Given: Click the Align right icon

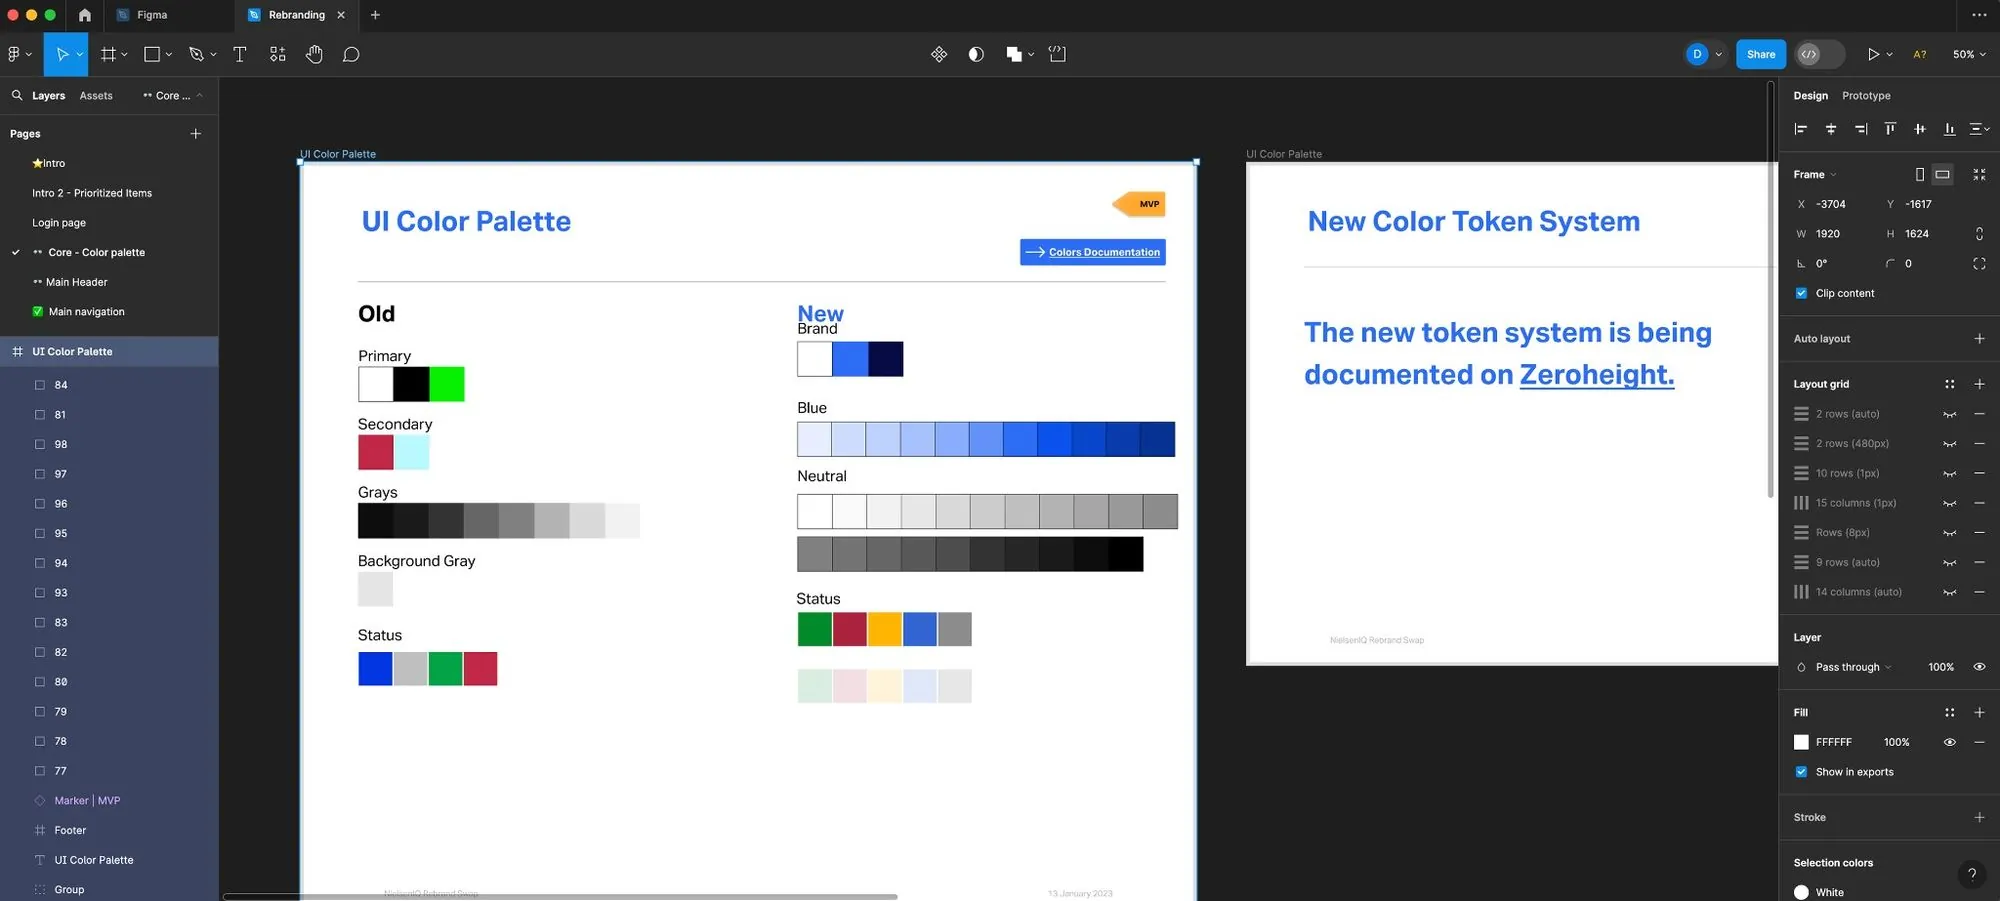Looking at the screenshot, I should pos(1860,128).
